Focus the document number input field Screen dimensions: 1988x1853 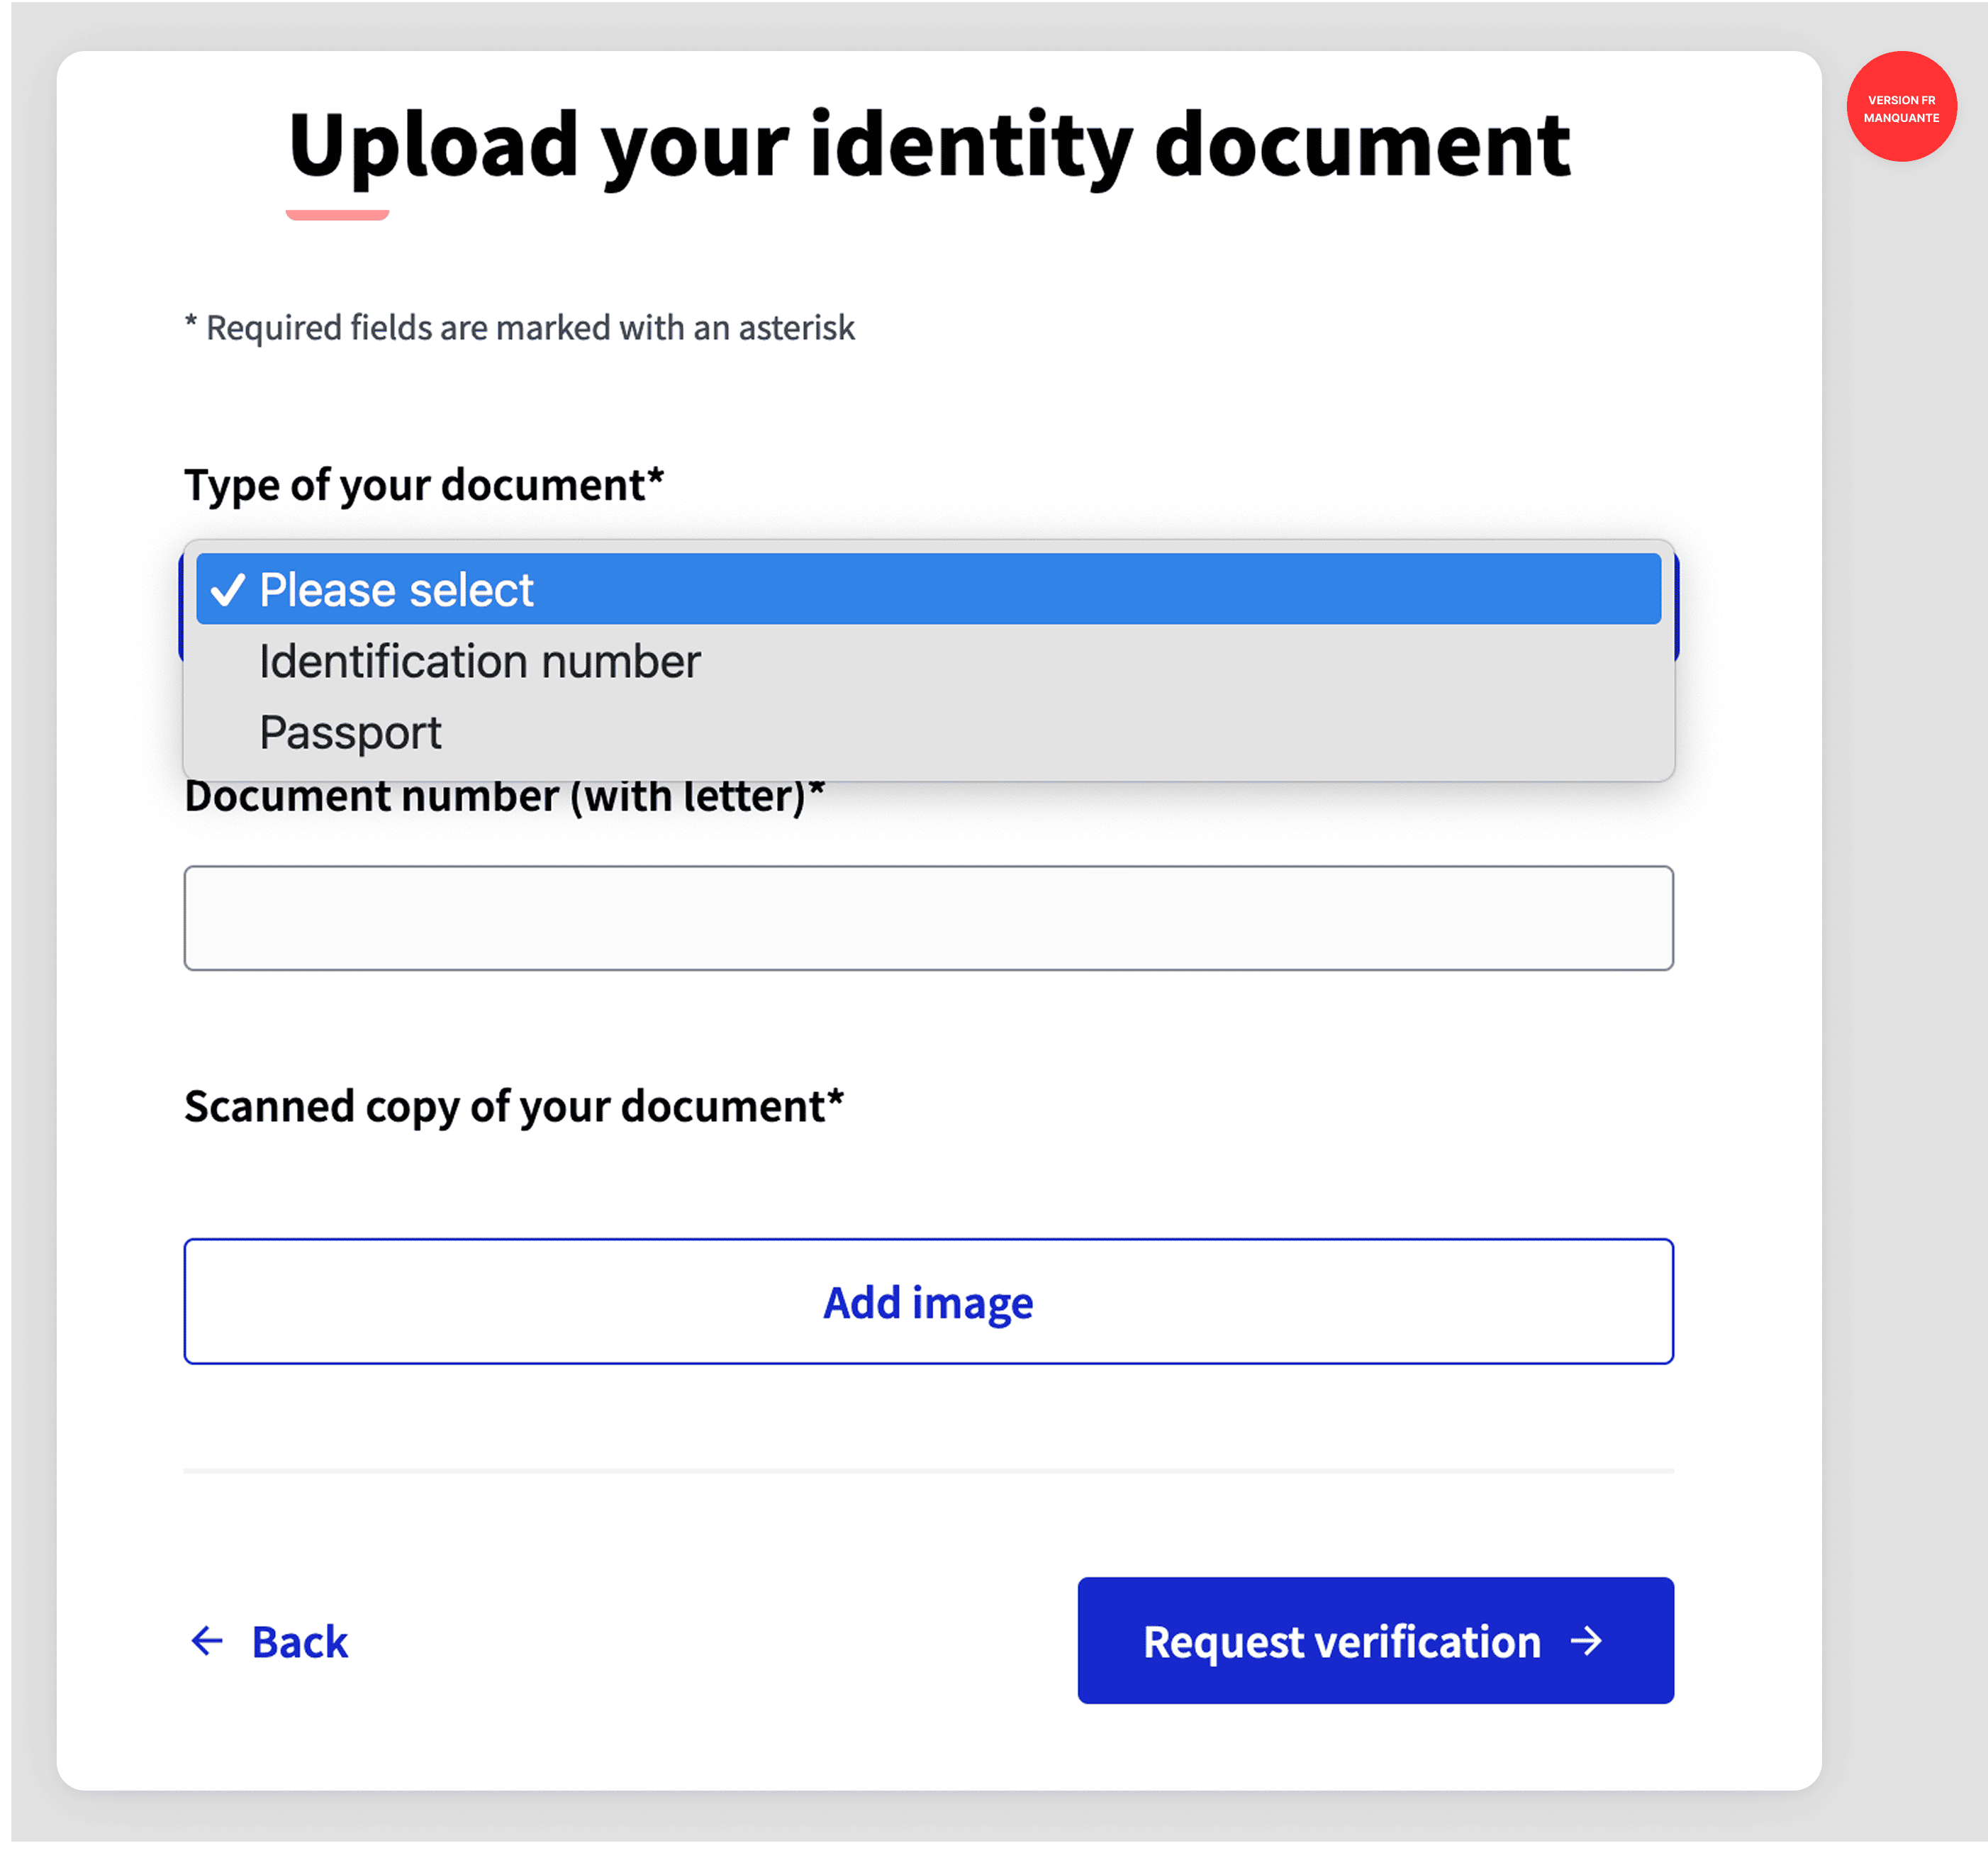point(928,918)
